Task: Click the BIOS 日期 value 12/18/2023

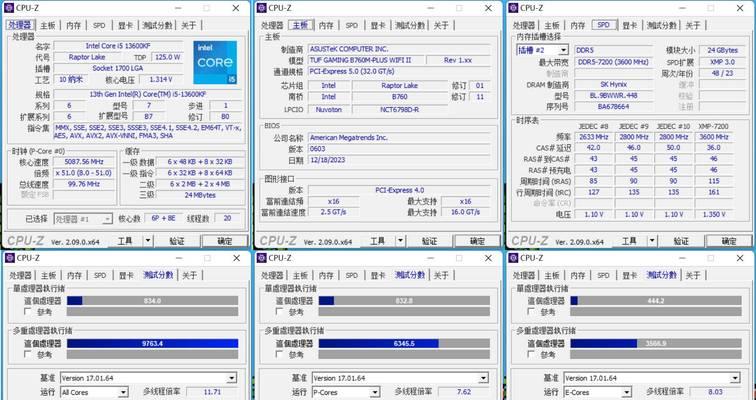Action: pos(399,160)
